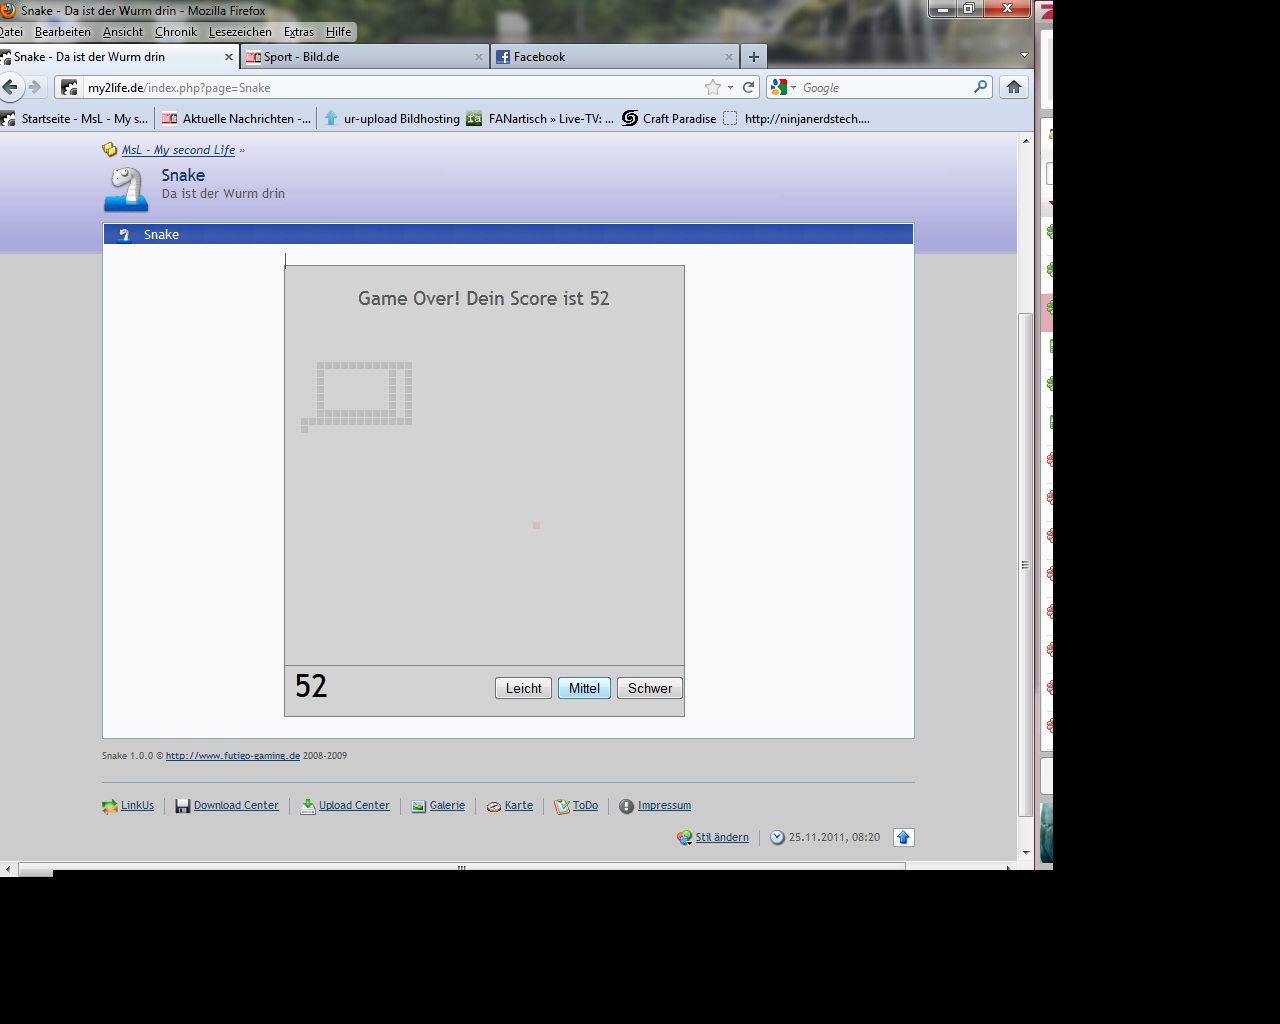Bookmark the page with the star icon
The height and width of the screenshot is (1024, 1280).
pyautogui.click(x=713, y=87)
